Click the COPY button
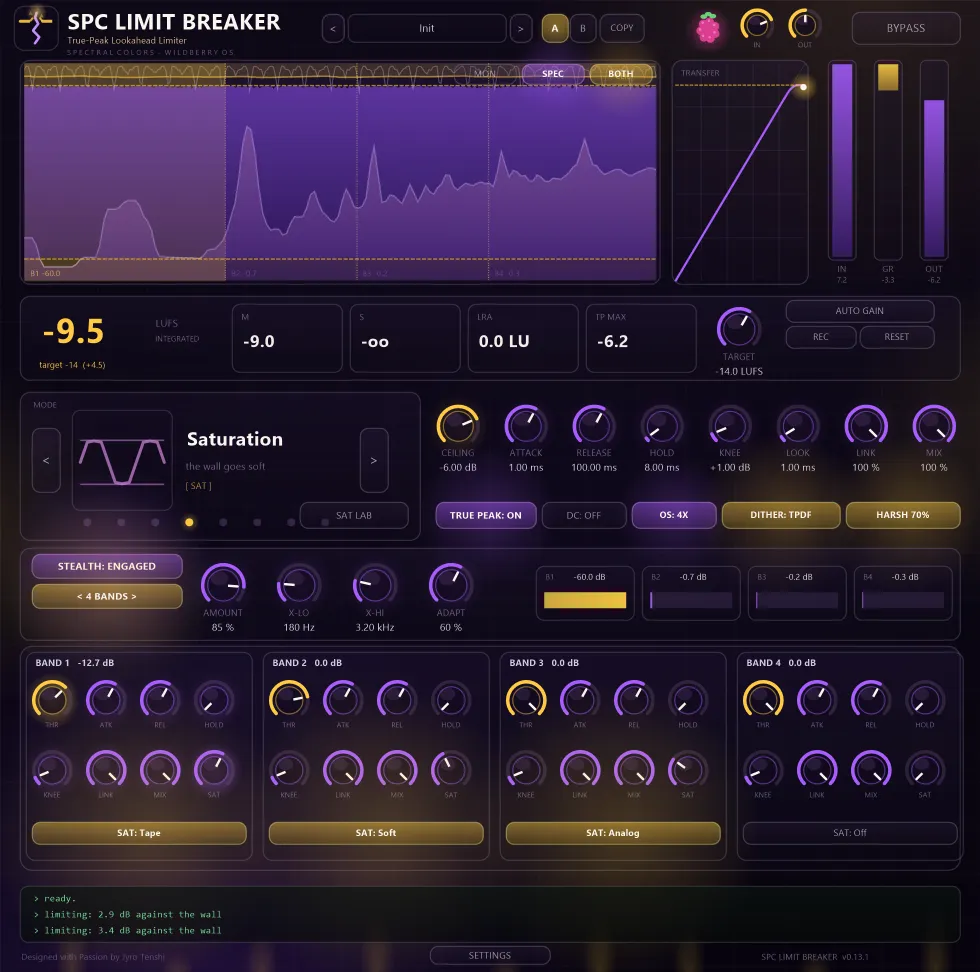The width and height of the screenshot is (980, 972). click(x=622, y=28)
